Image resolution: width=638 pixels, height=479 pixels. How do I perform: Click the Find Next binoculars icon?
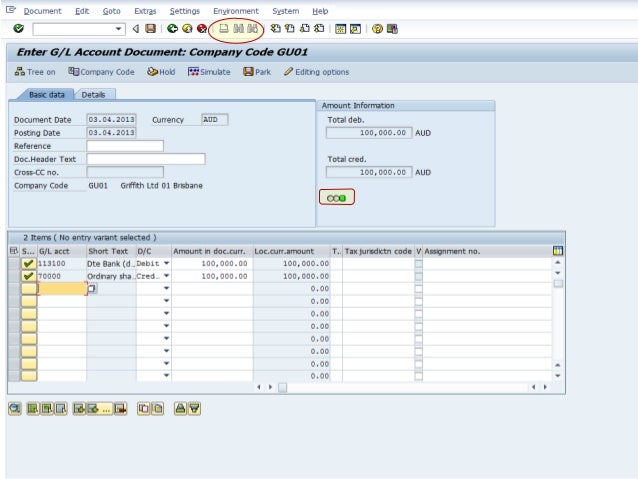click(x=253, y=28)
